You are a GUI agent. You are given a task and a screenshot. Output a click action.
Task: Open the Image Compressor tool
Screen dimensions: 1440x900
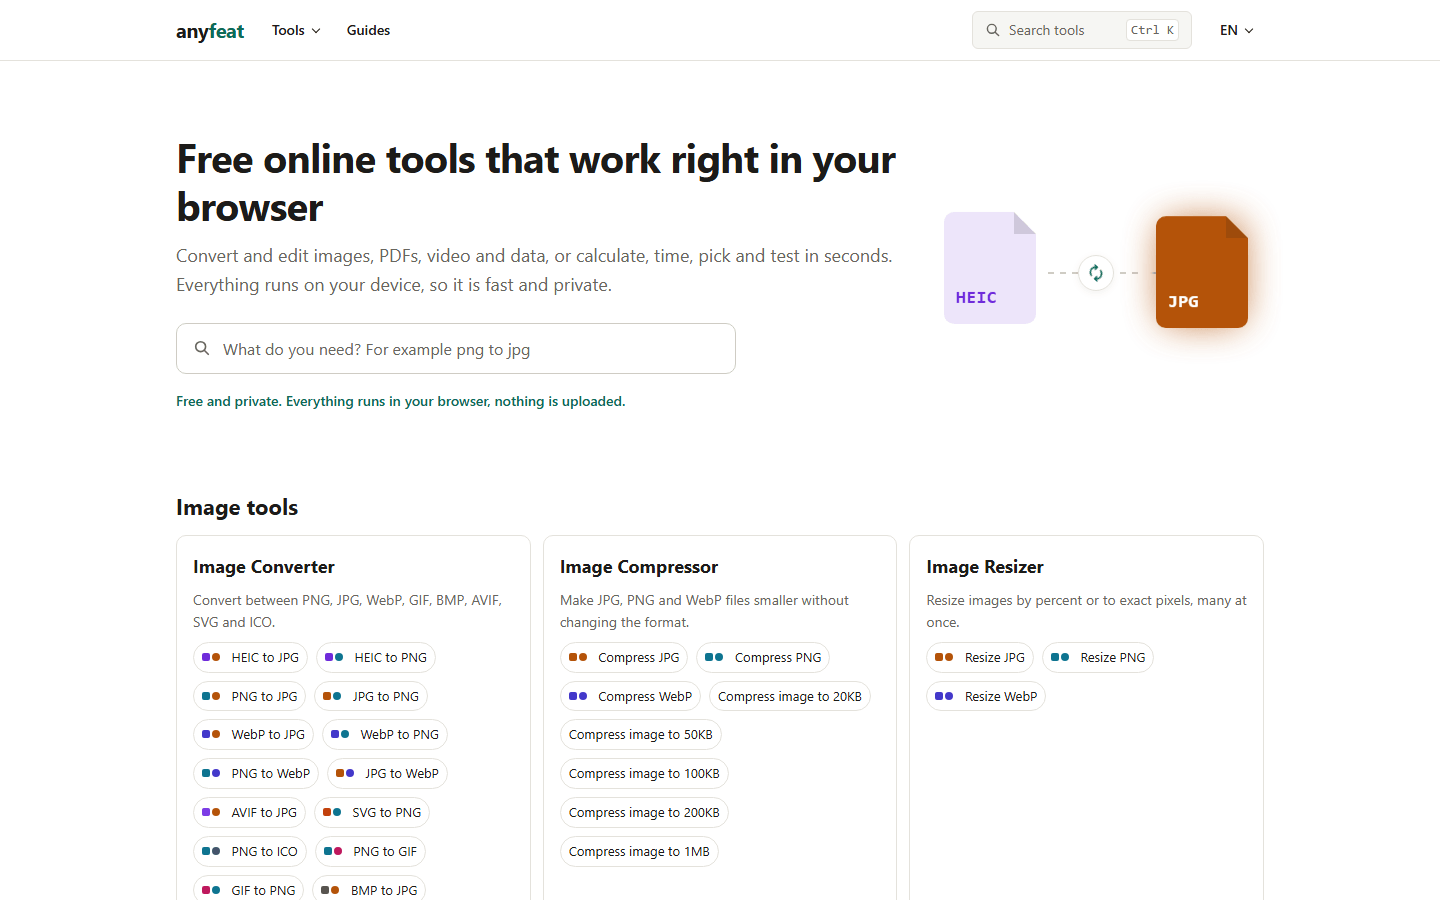pos(639,567)
